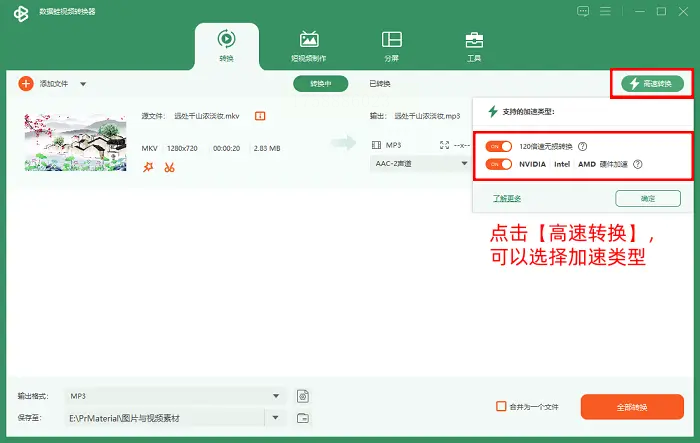Image resolution: width=700 pixels, height=443 pixels.
Task: Click the feedback message icon in title bar
Action: [583, 11]
